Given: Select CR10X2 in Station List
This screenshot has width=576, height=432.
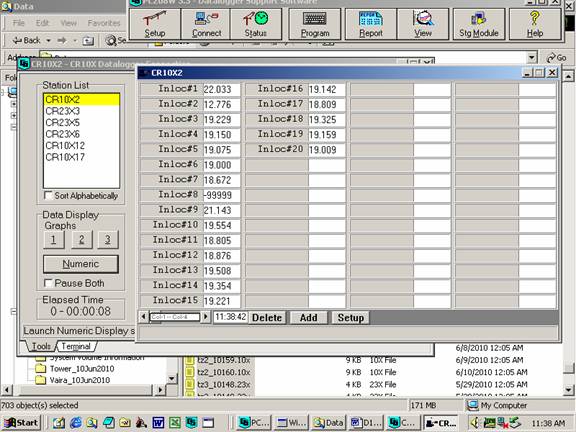Looking at the screenshot, I should click(82, 100).
